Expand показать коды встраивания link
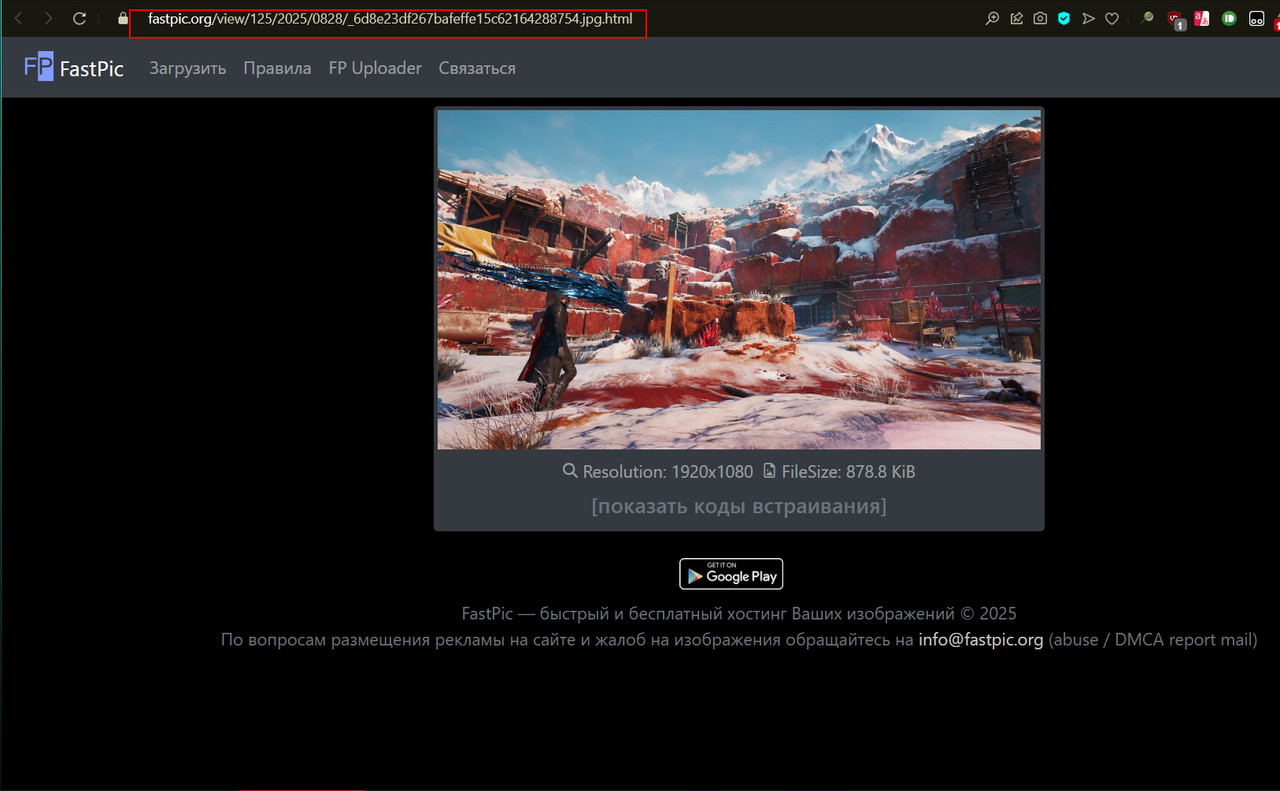Screen dimensions: 1280x791 pyautogui.click(x=739, y=506)
